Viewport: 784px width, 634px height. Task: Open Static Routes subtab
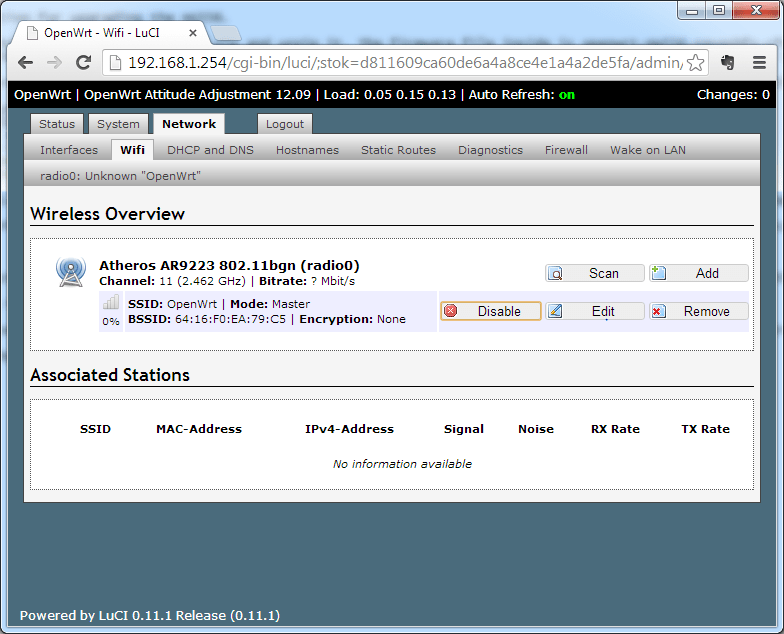398,150
